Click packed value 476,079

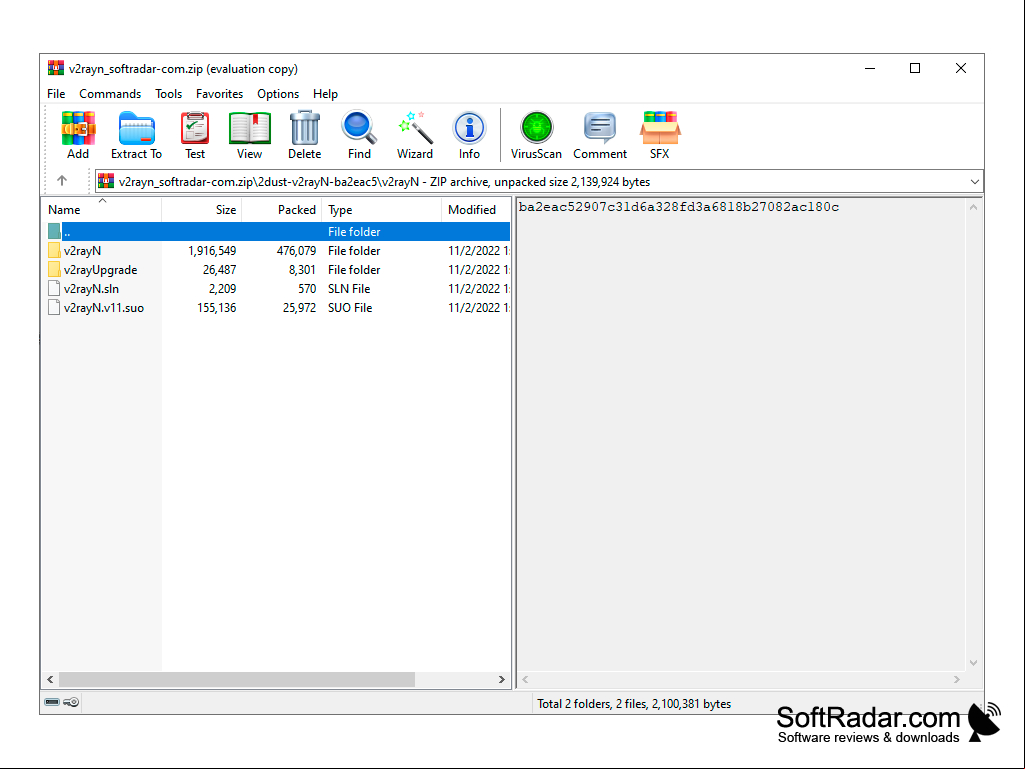pos(296,250)
